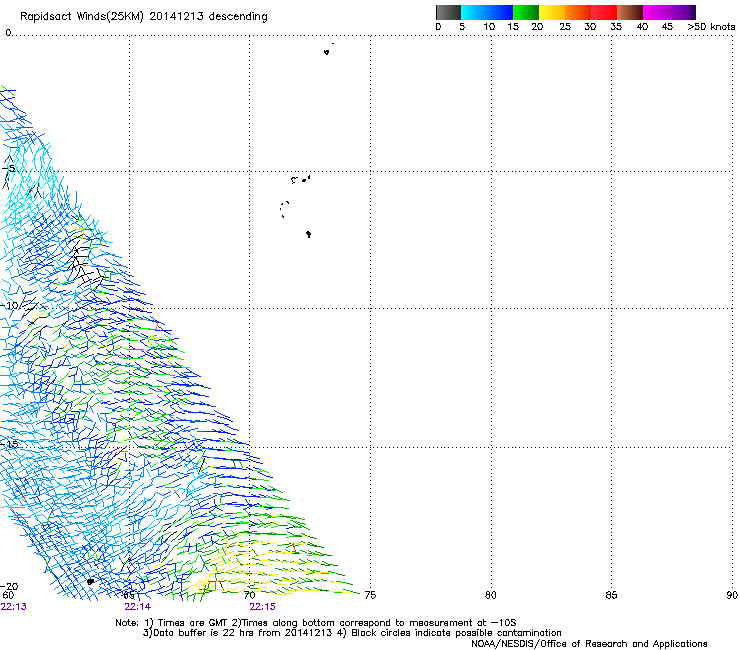The height and width of the screenshot is (650, 740).
Task: Click latitude label '-20' on left axis
Action: point(9,587)
